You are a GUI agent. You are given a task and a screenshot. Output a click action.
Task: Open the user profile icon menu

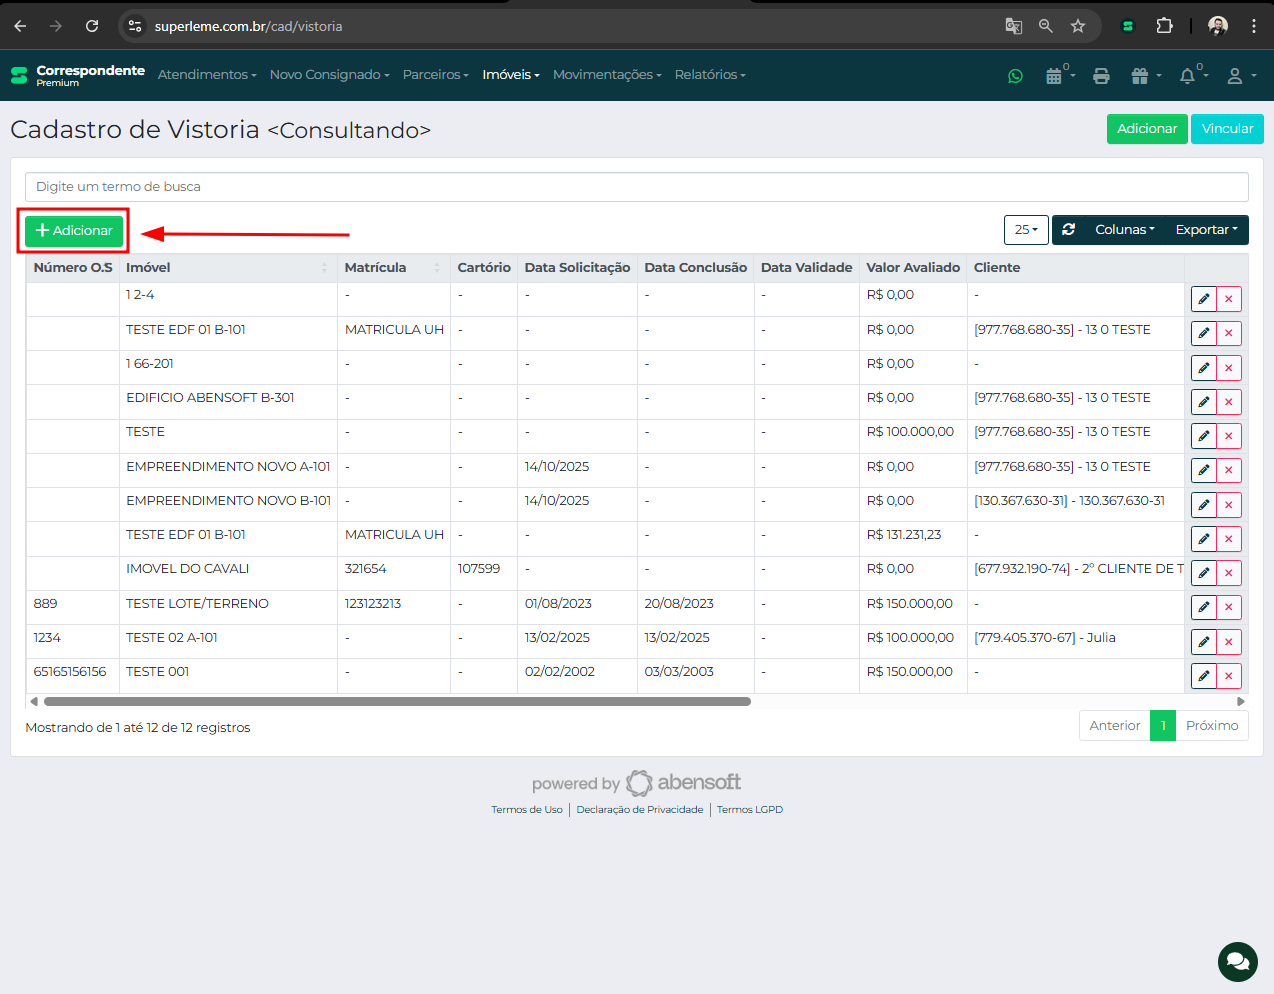click(x=1236, y=76)
